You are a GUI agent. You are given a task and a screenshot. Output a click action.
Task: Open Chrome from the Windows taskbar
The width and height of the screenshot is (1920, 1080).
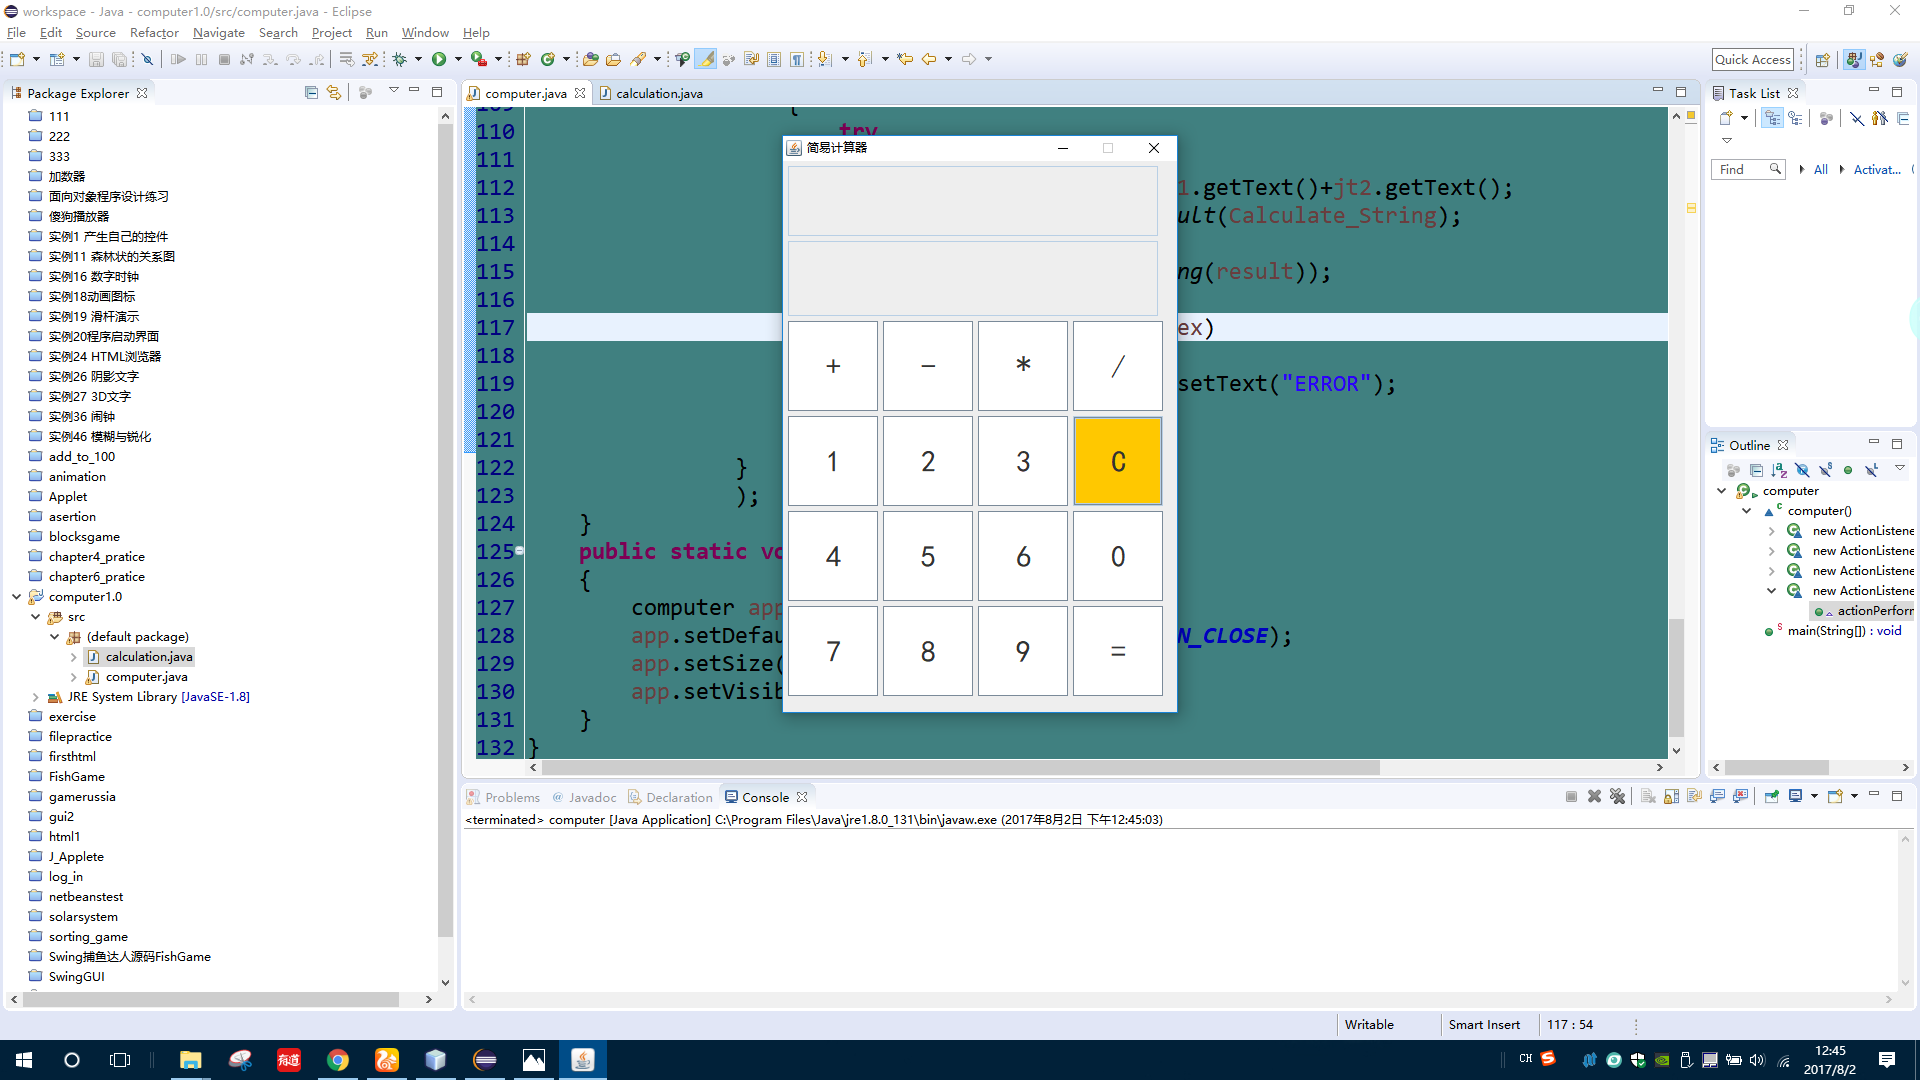[338, 1060]
